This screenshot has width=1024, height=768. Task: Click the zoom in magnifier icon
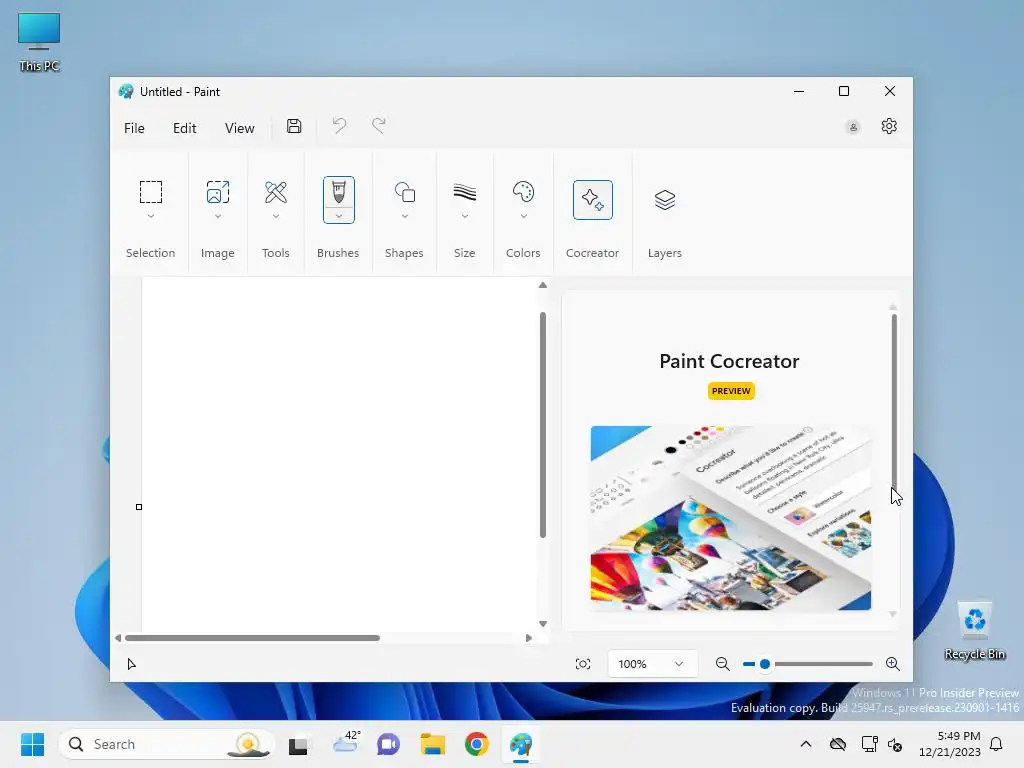click(x=892, y=664)
